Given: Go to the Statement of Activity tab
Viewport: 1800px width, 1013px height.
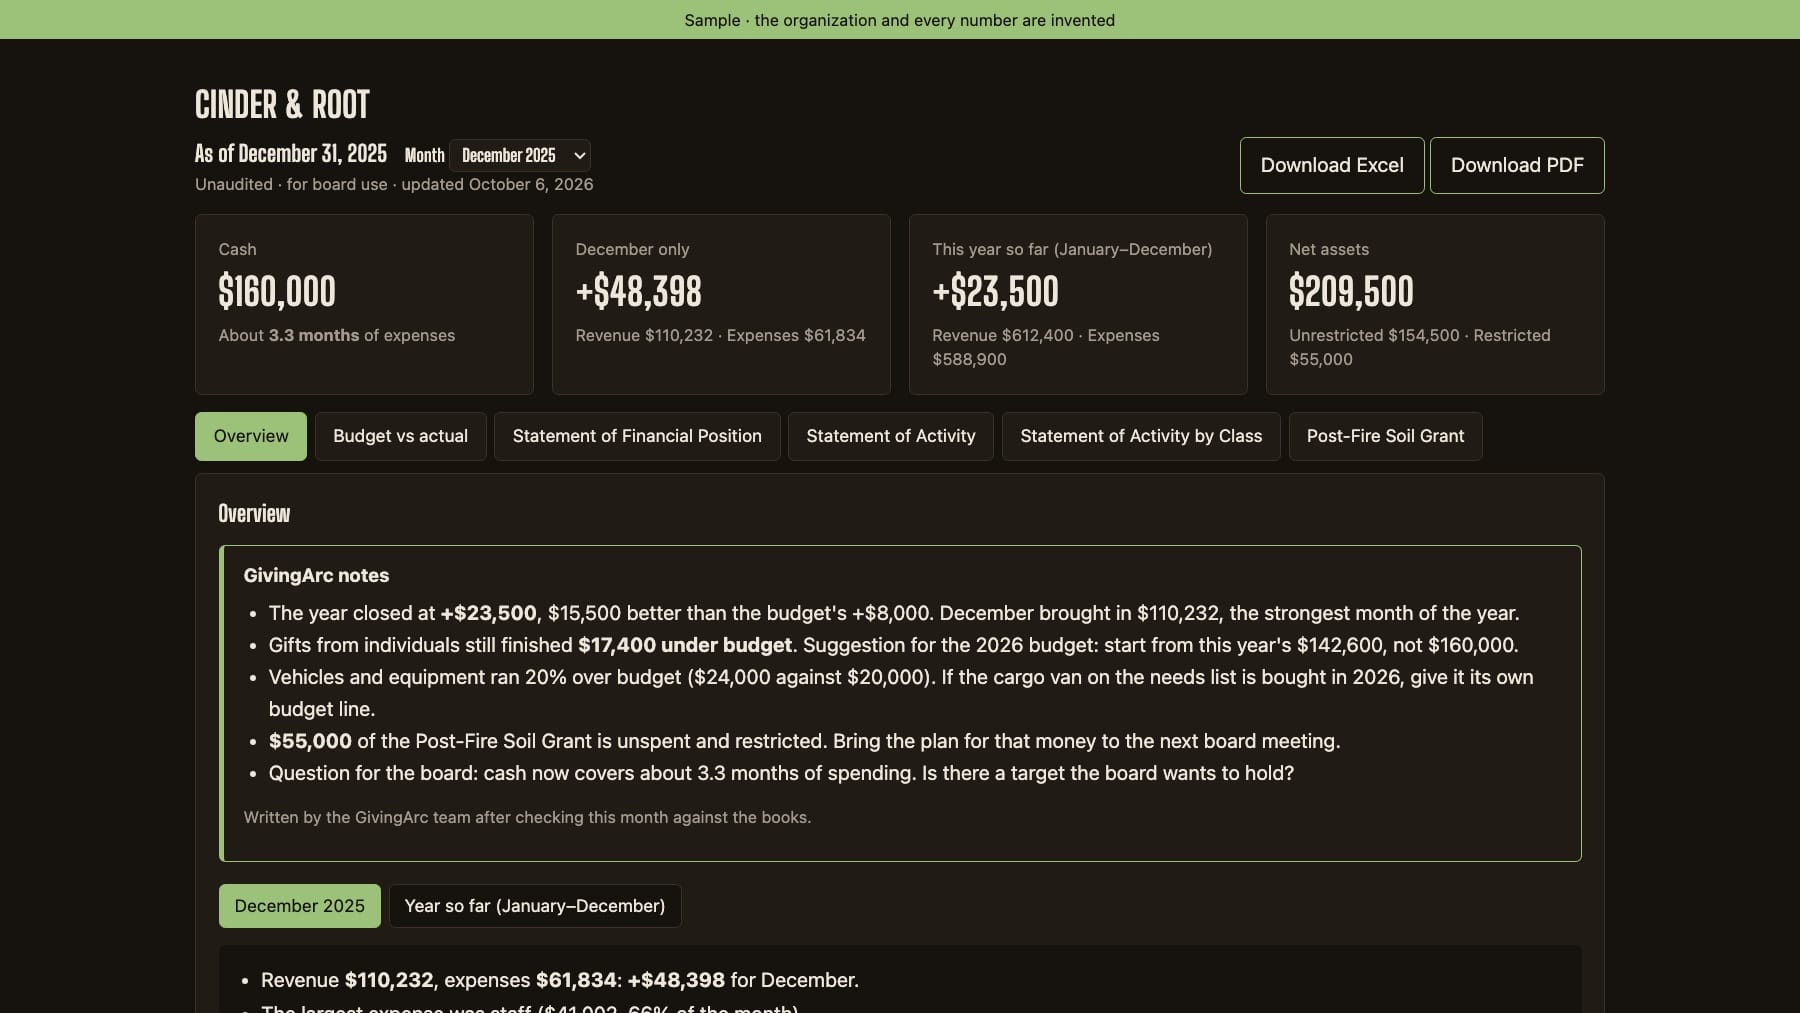Looking at the screenshot, I should coord(890,436).
